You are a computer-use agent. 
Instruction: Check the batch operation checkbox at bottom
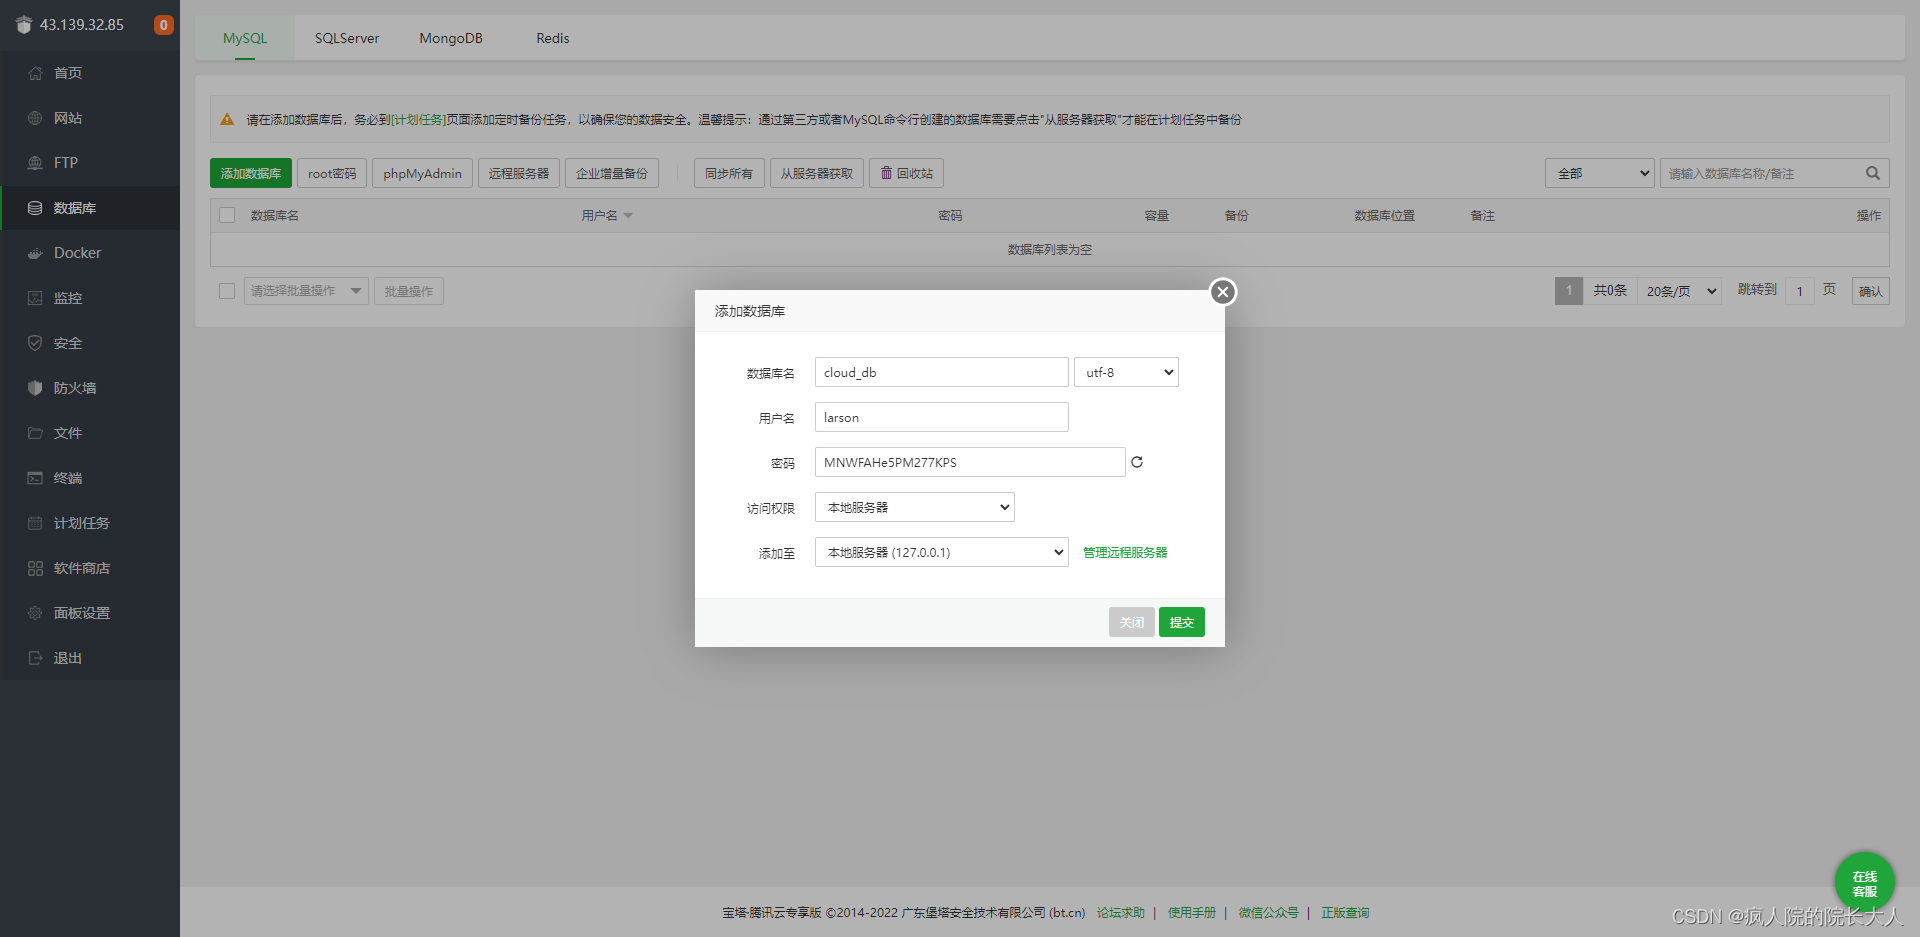pos(226,290)
